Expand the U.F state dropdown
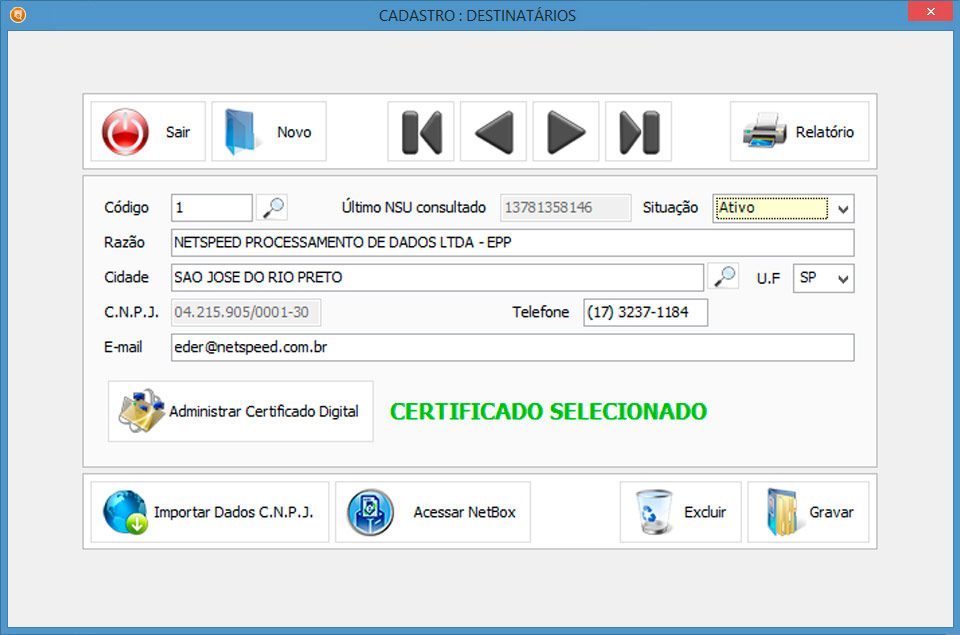This screenshot has width=960, height=635. click(823, 278)
